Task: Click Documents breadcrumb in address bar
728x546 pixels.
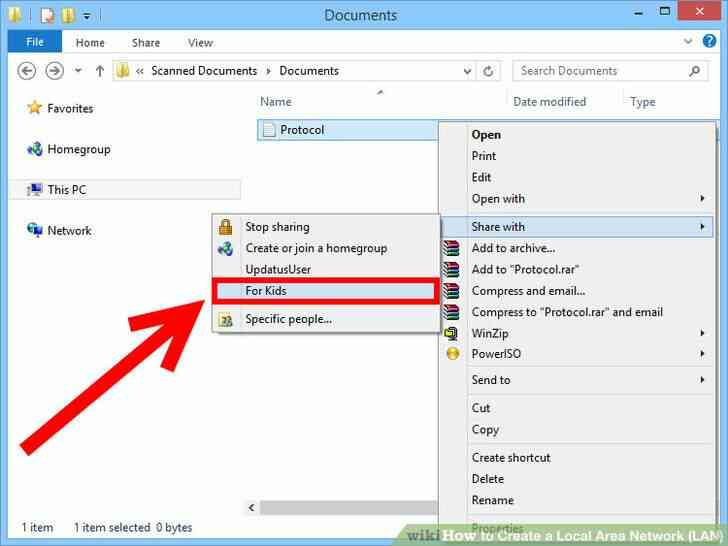Action: [x=309, y=71]
